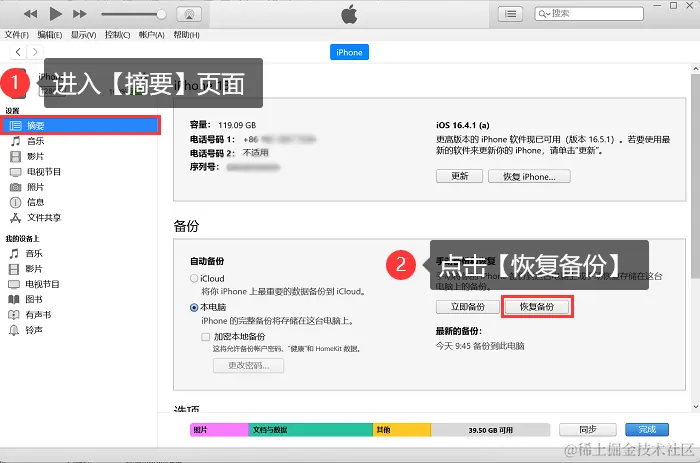Click the 备份 section heading
The height and width of the screenshot is (463, 700).
(186, 226)
